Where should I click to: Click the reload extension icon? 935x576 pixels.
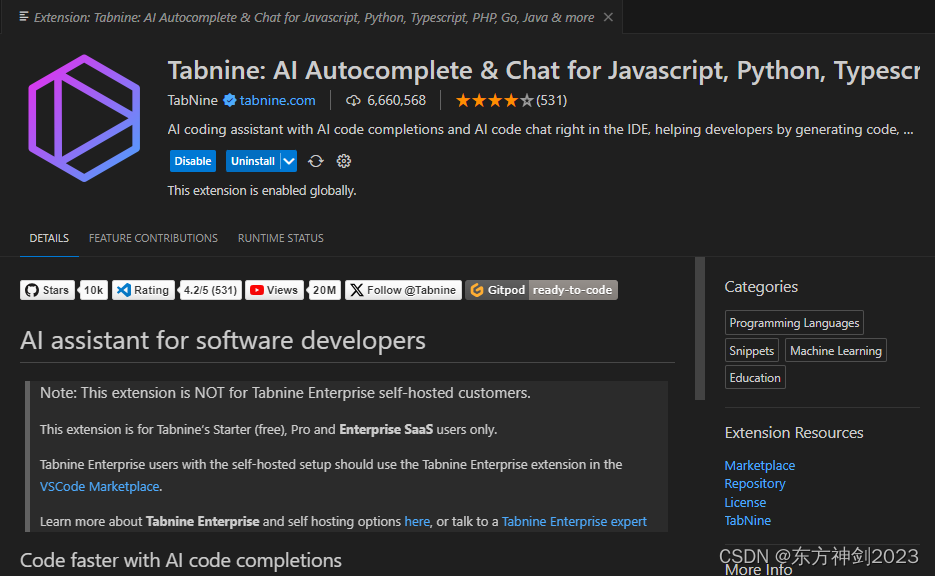(x=316, y=161)
